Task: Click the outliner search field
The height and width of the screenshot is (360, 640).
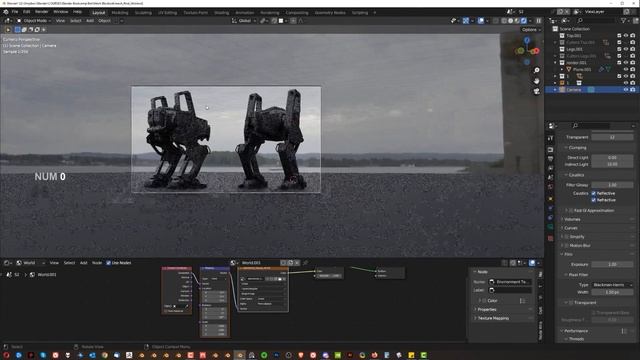Action: click(596, 20)
